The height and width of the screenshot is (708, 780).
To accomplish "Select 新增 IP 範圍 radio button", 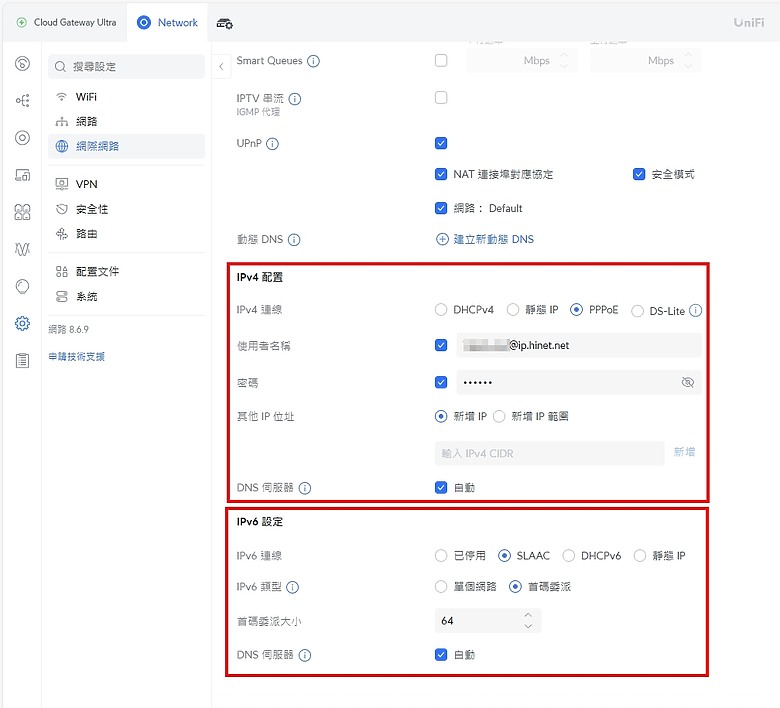I will point(499,416).
